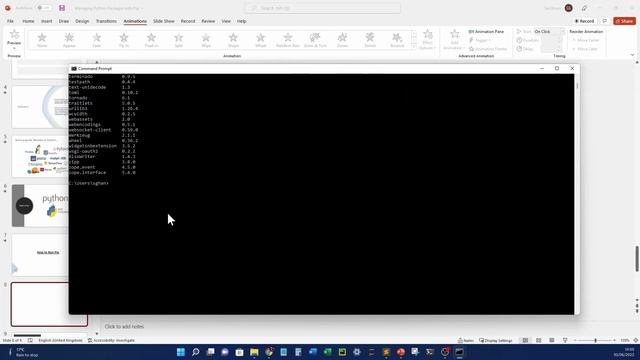This screenshot has width=640, height=360.
Task: Open the Start 'On Click' timing dropdown
Action: pos(549,31)
